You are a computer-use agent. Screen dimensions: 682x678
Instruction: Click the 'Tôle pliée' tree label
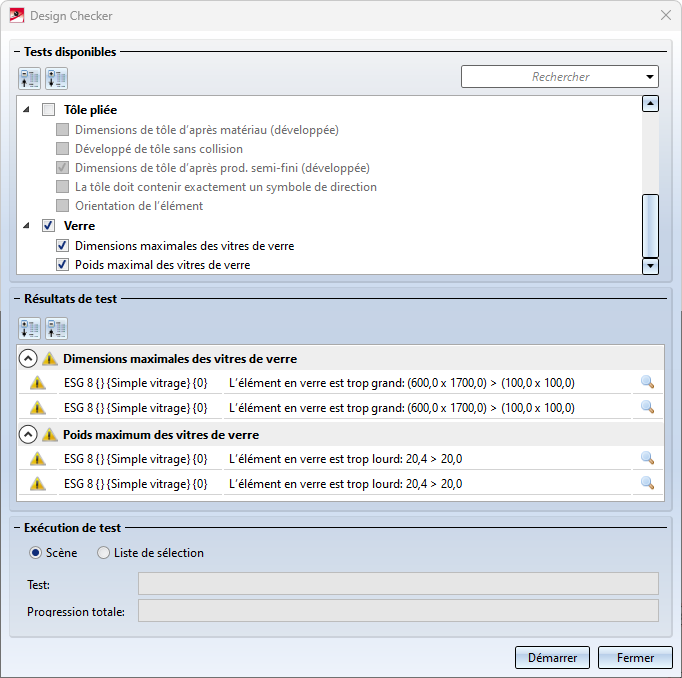[x=90, y=110]
